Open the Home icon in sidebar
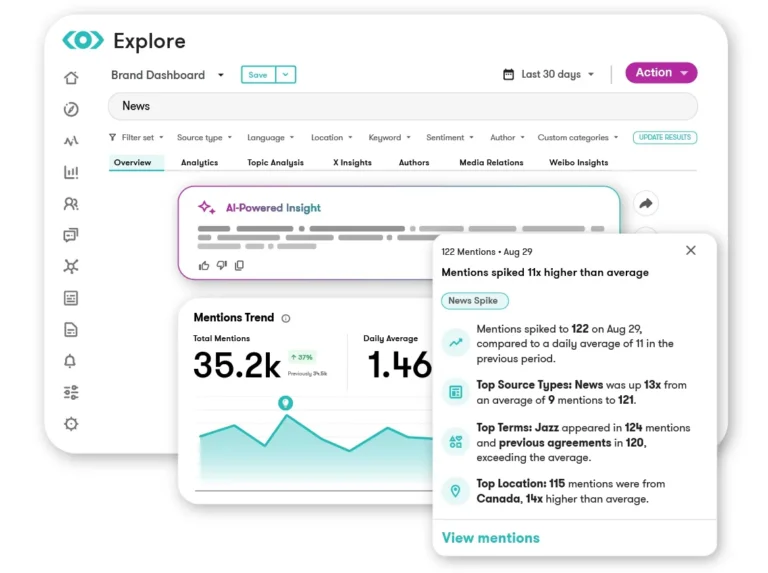This screenshot has width=768, height=573. (x=71, y=78)
